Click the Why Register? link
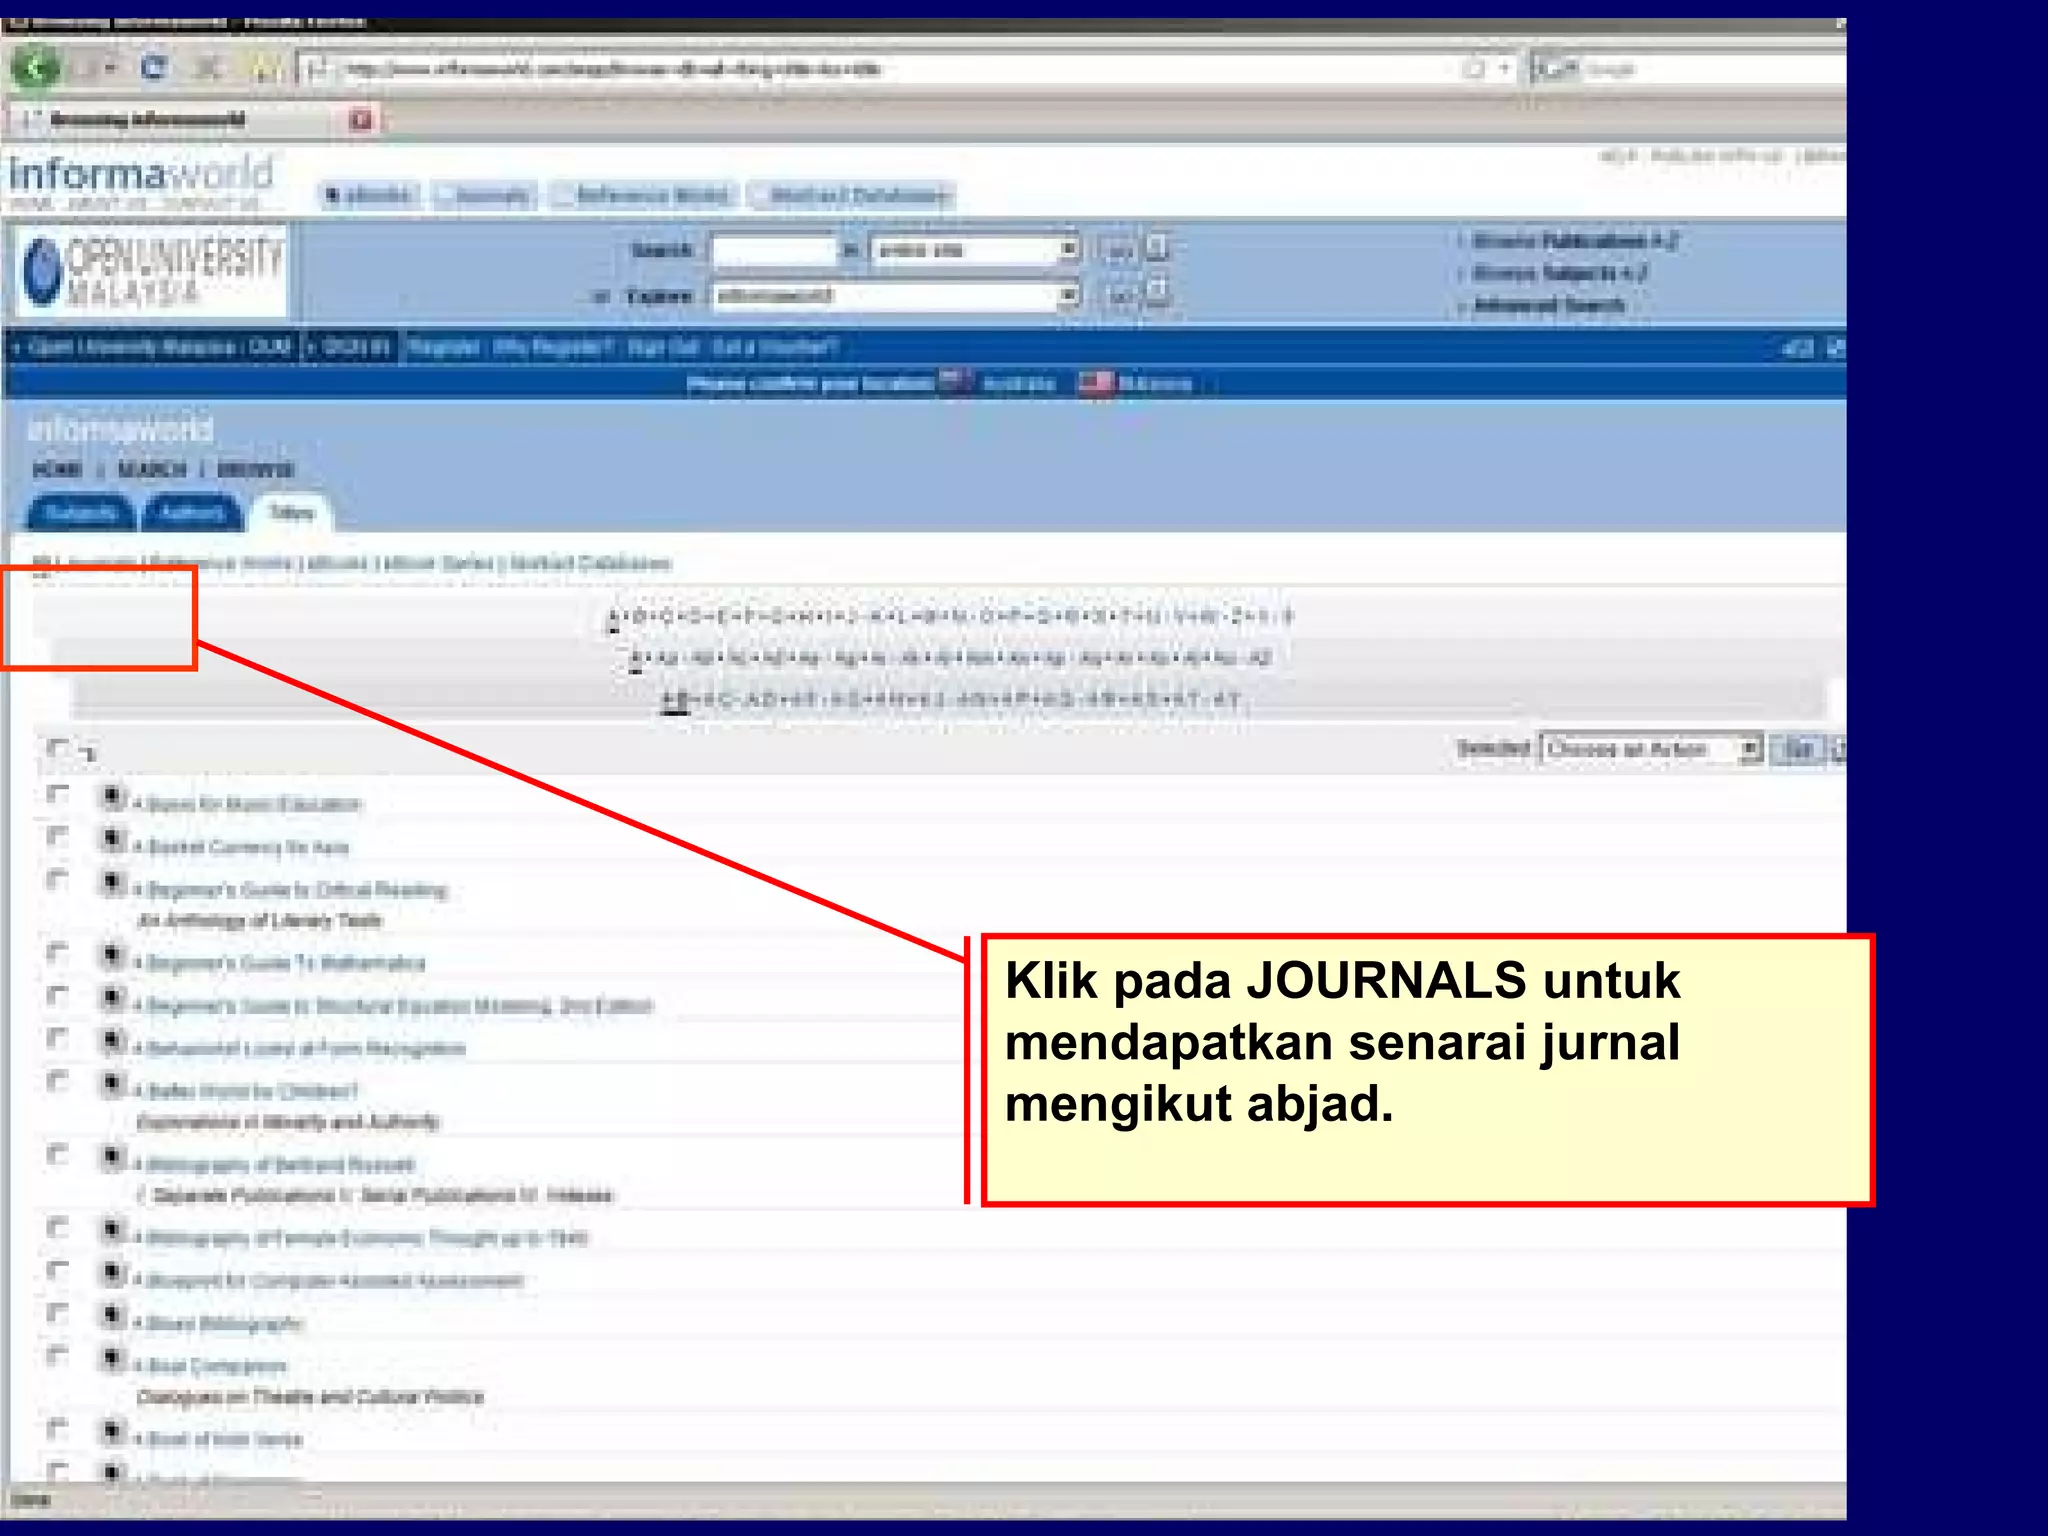 click(x=553, y=347)
